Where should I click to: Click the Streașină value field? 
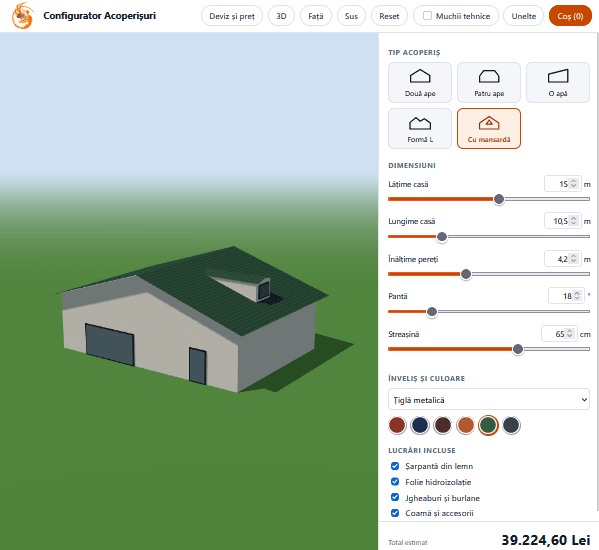pyautogui.click(x=559, y=334)
